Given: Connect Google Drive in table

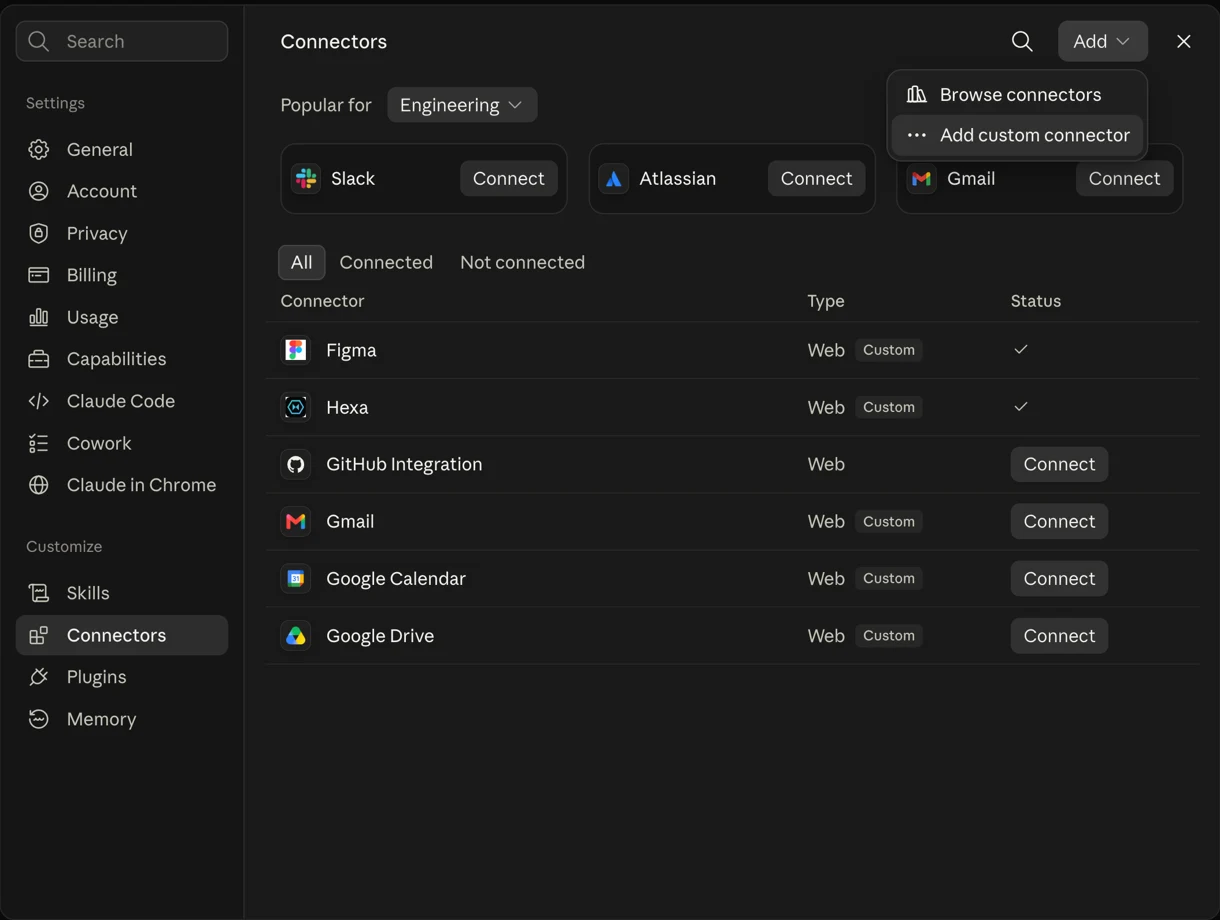Looking at the screenshot, I should (x=1059, y=635).
